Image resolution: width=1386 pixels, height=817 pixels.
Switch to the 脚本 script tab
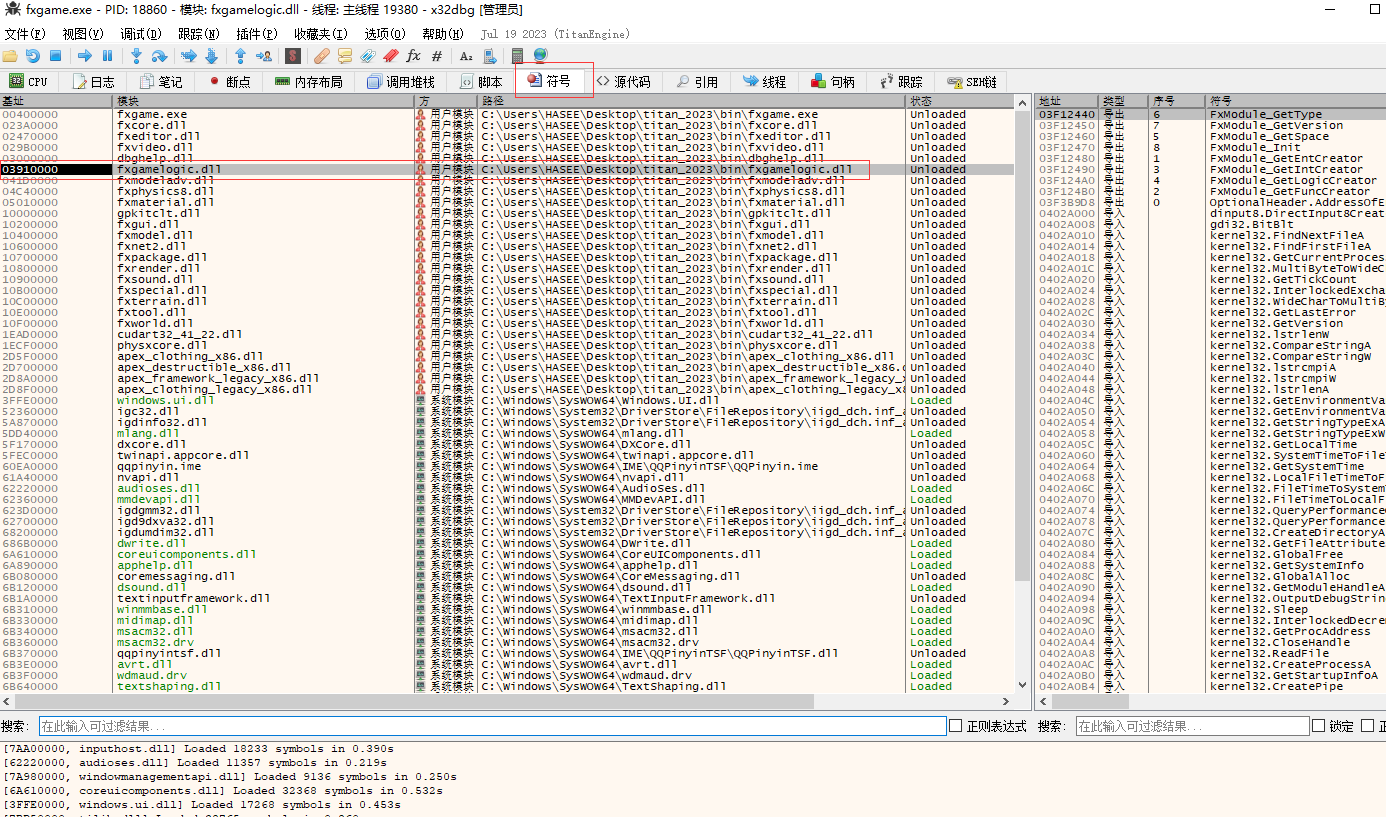click(x=481, y=82)
